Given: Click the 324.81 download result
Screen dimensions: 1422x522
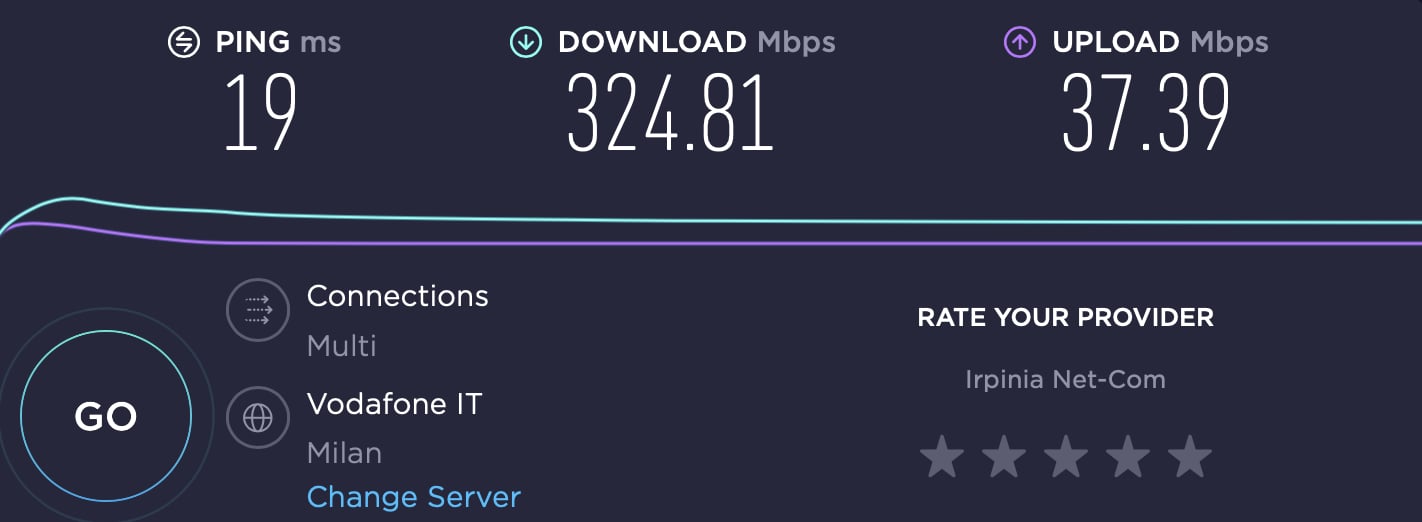Looking at the screenshot, I should click(671, 112).
